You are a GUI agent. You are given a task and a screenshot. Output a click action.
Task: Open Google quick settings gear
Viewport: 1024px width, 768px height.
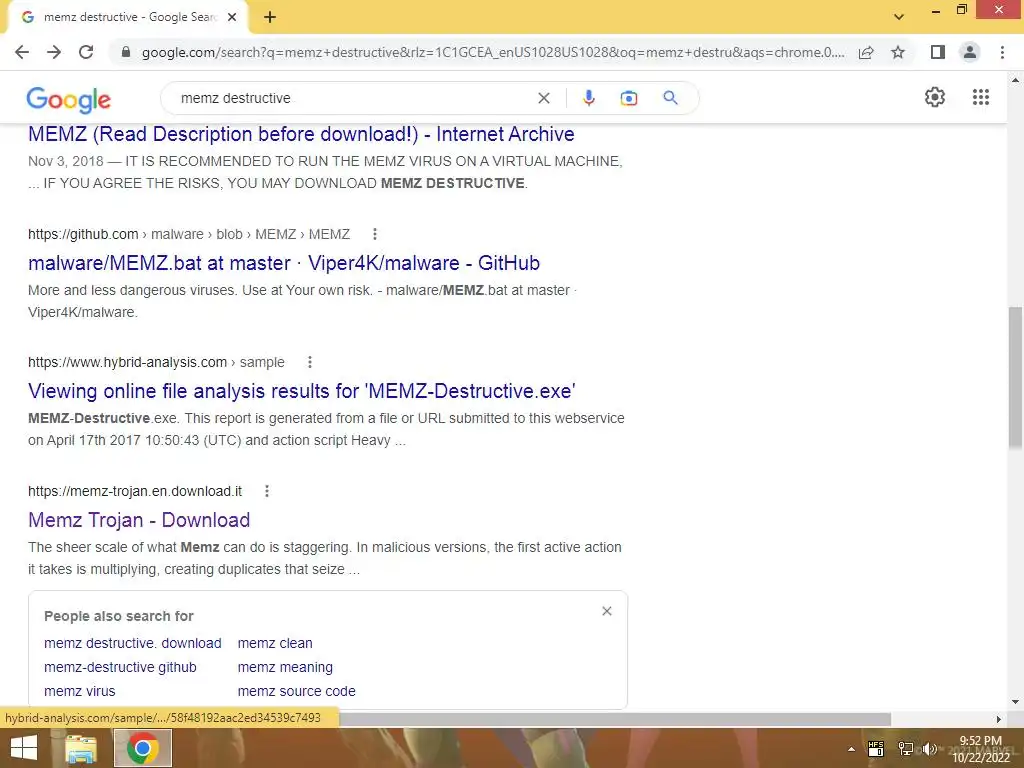click(935, 97)
